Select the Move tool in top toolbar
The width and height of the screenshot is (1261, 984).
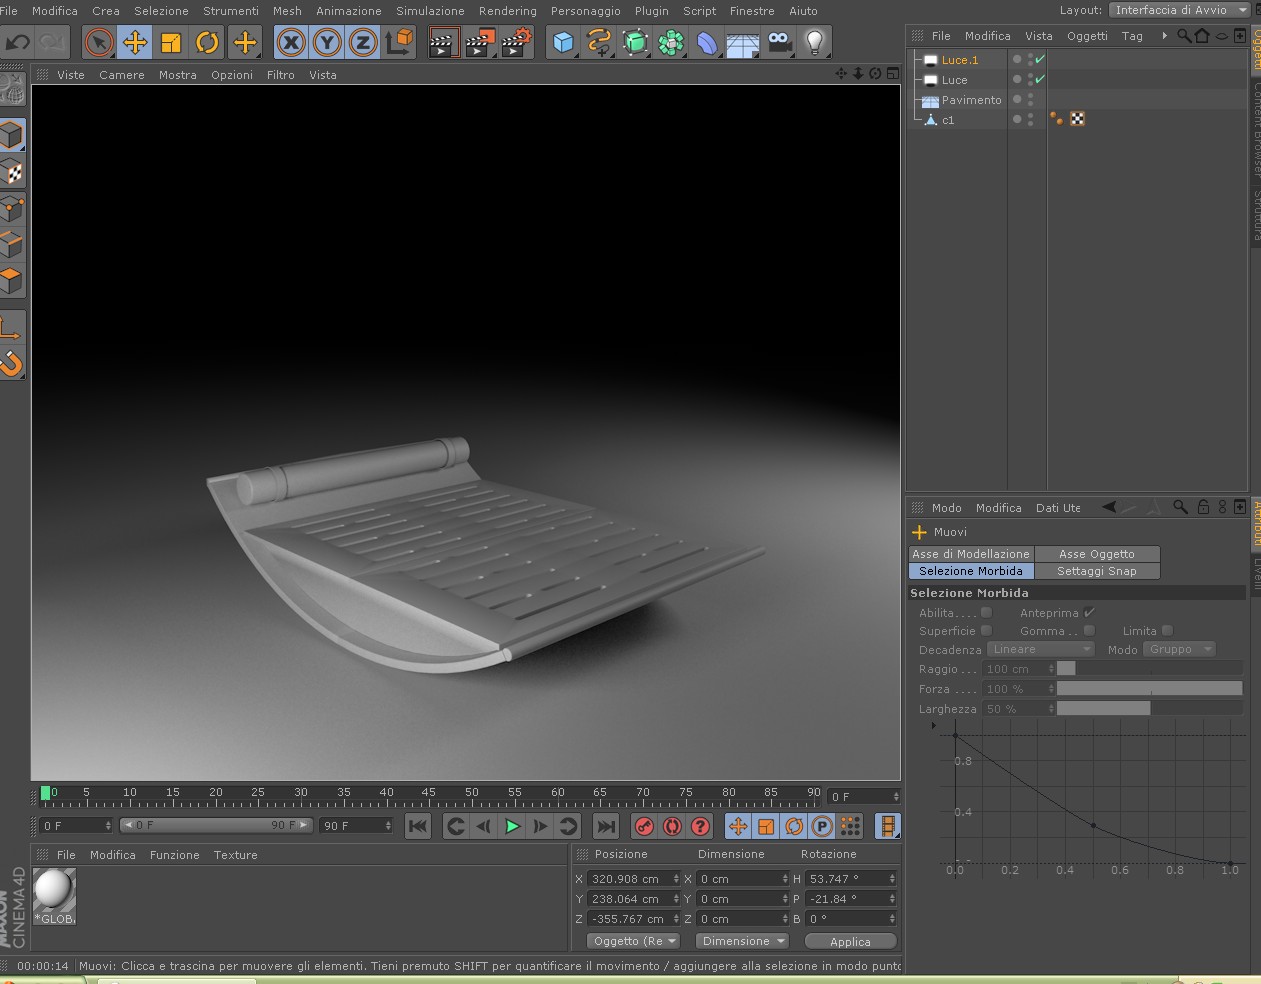(x=135, y=42)
